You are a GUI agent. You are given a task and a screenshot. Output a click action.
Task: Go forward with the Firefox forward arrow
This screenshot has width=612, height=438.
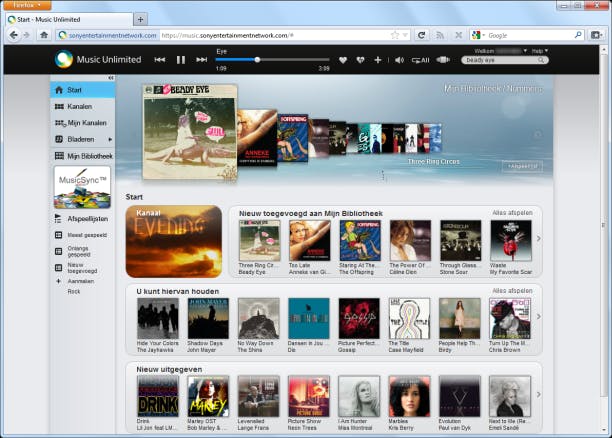point(27,35)
